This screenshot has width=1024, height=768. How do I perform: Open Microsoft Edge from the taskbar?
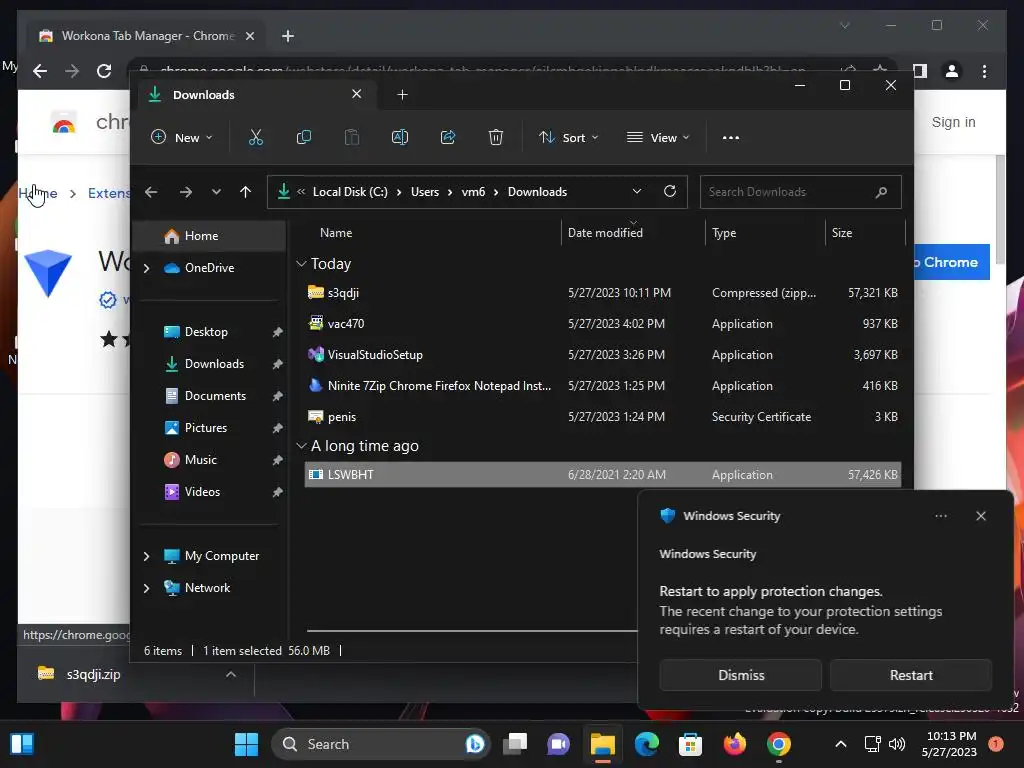click(647, 744)
